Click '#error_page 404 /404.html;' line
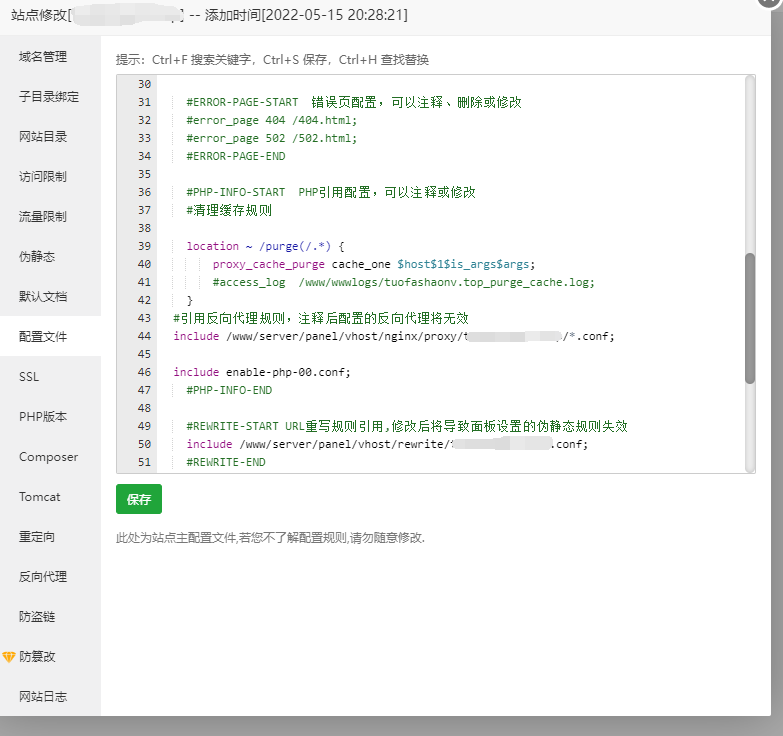The image size is (783, 736). [x=272, y=120]
